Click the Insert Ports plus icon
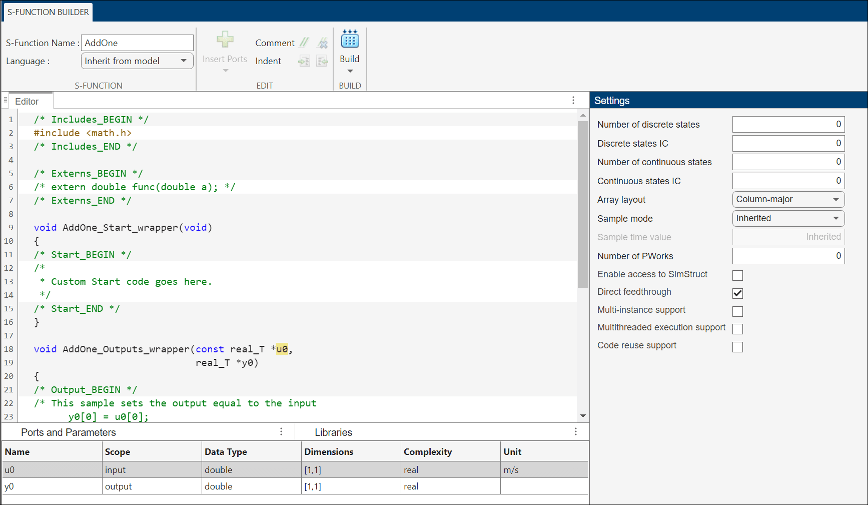This screenshot has height=505, width=868. tap(225, 39)
